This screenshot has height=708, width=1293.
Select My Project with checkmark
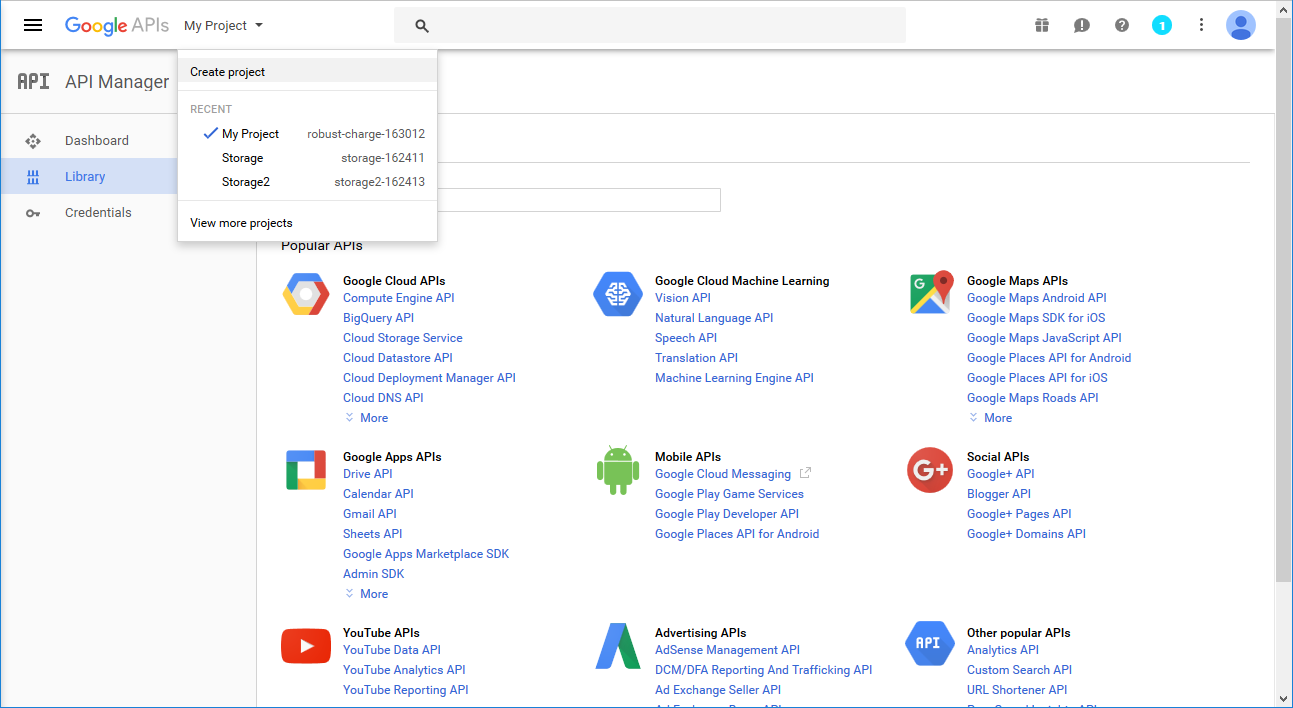[x=250, y=134]
